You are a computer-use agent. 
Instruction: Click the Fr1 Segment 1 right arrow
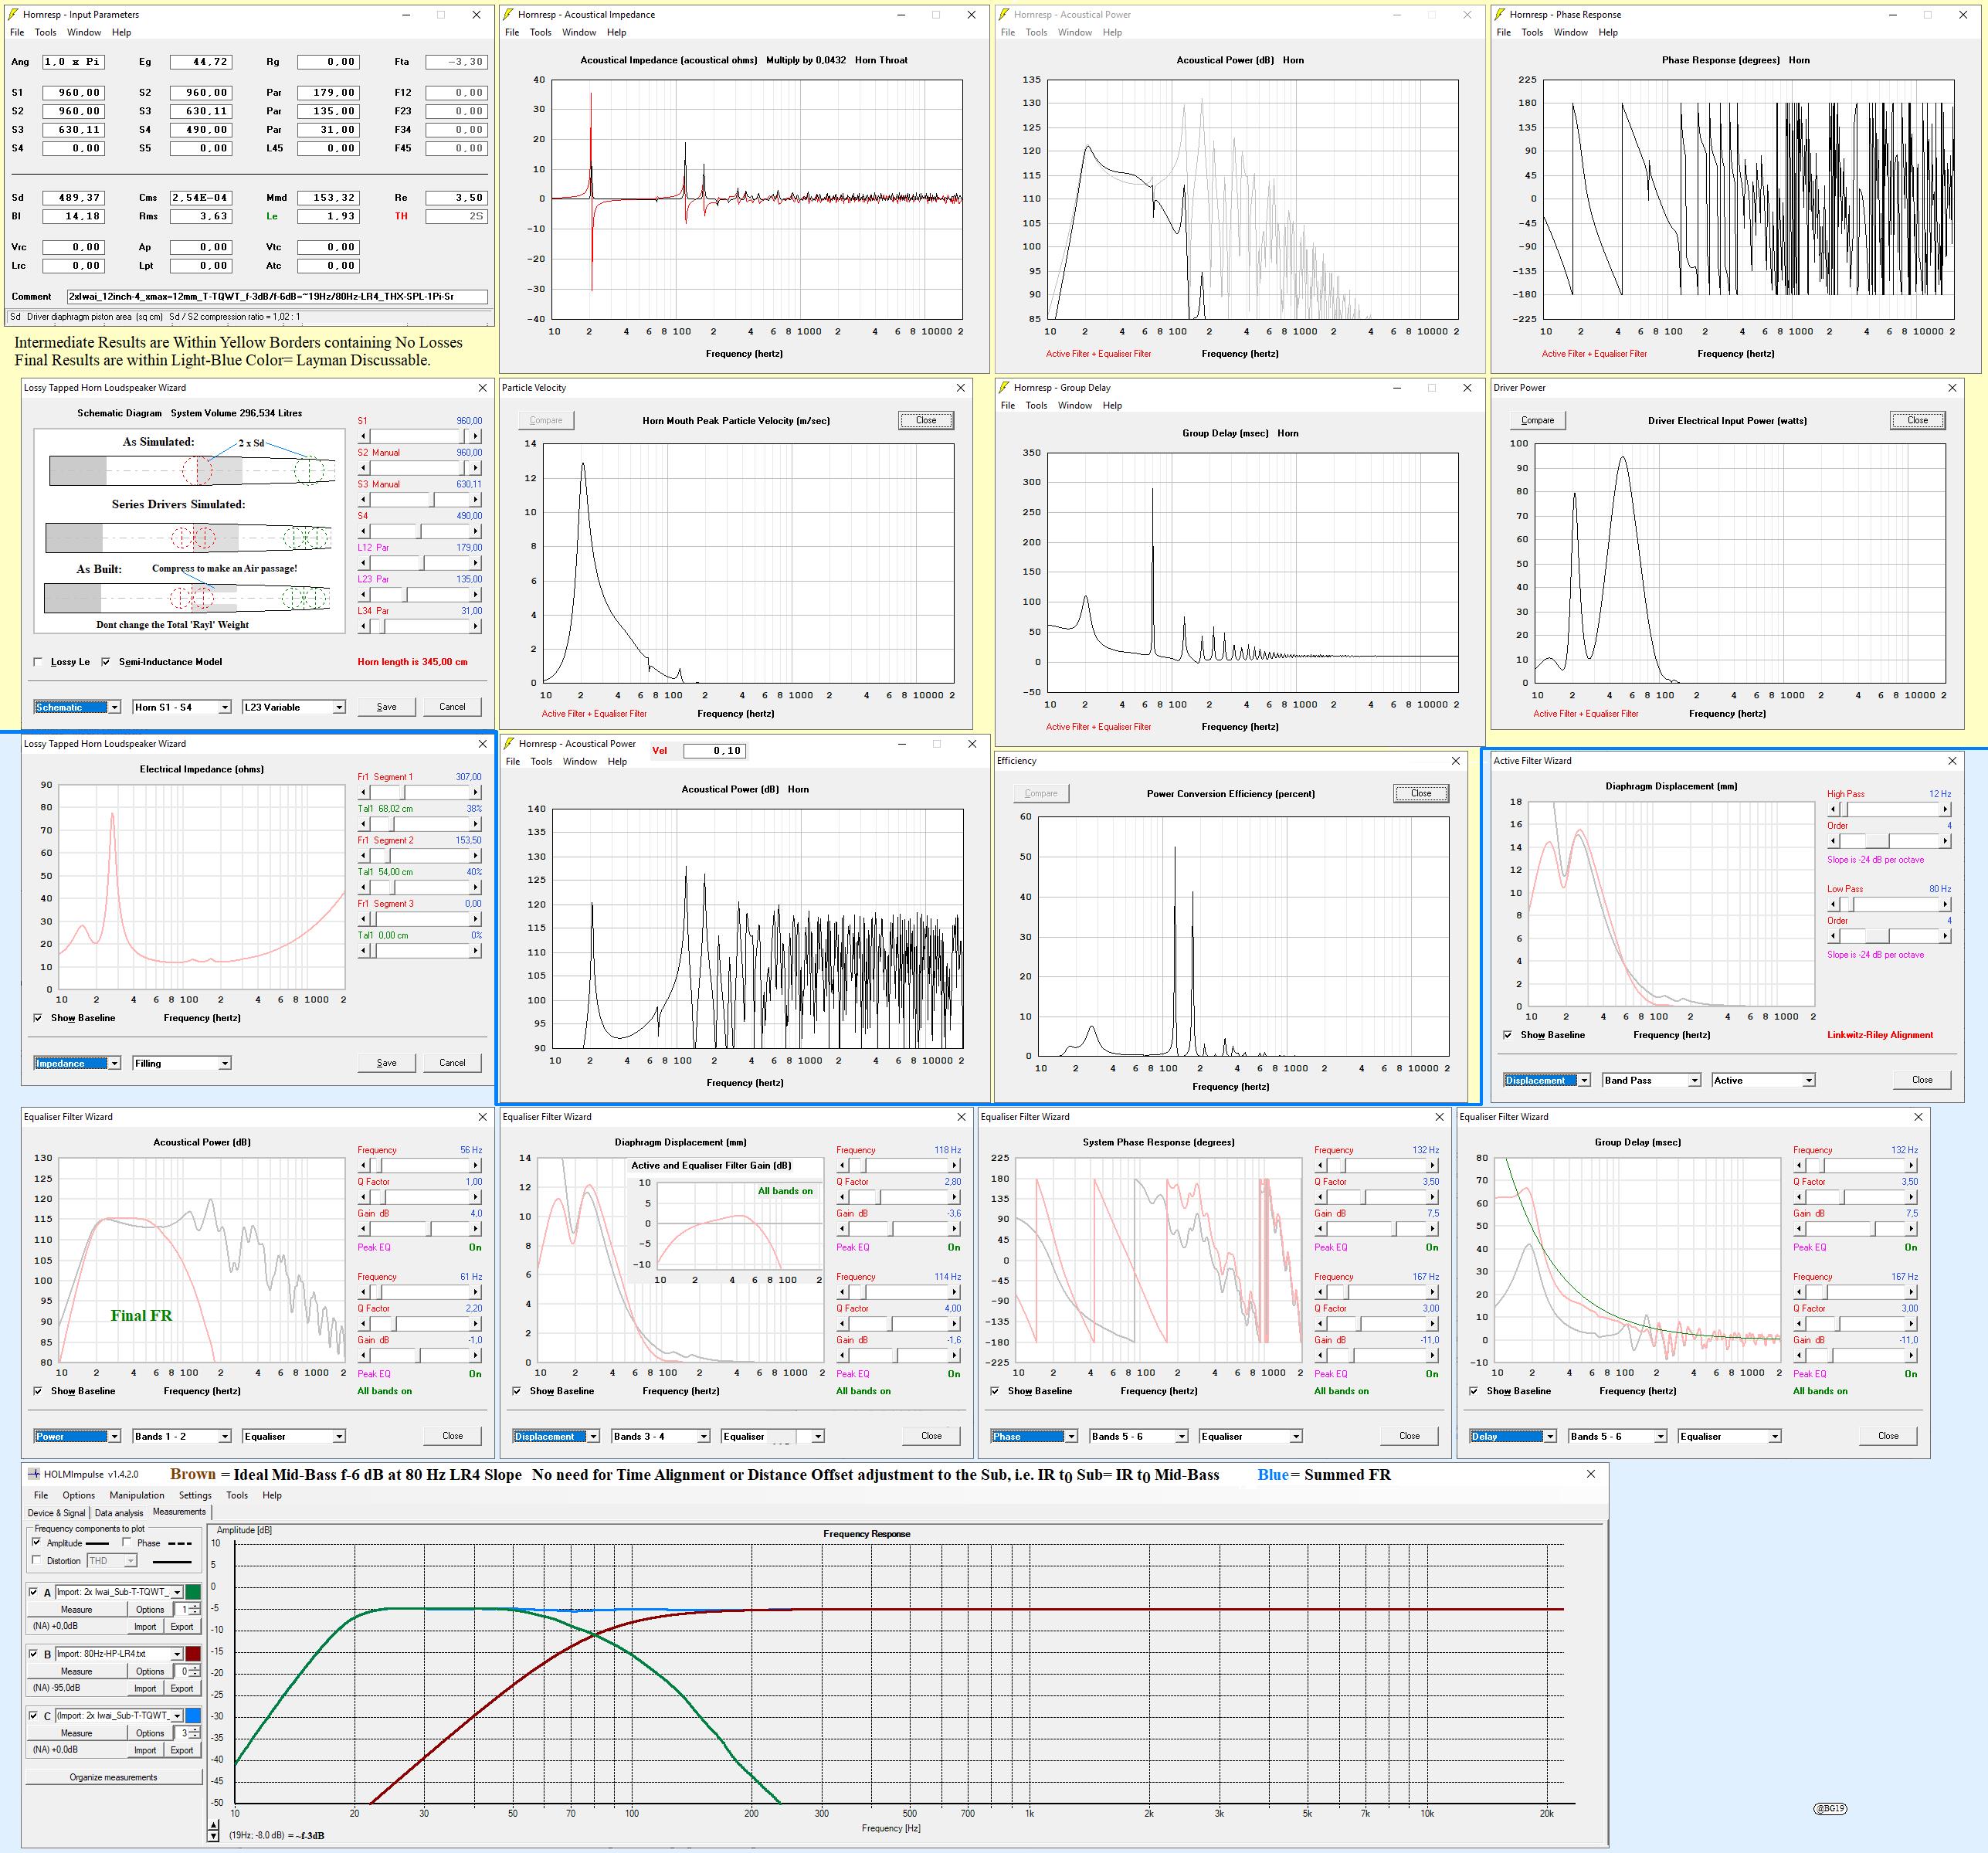tap(475, 792)
